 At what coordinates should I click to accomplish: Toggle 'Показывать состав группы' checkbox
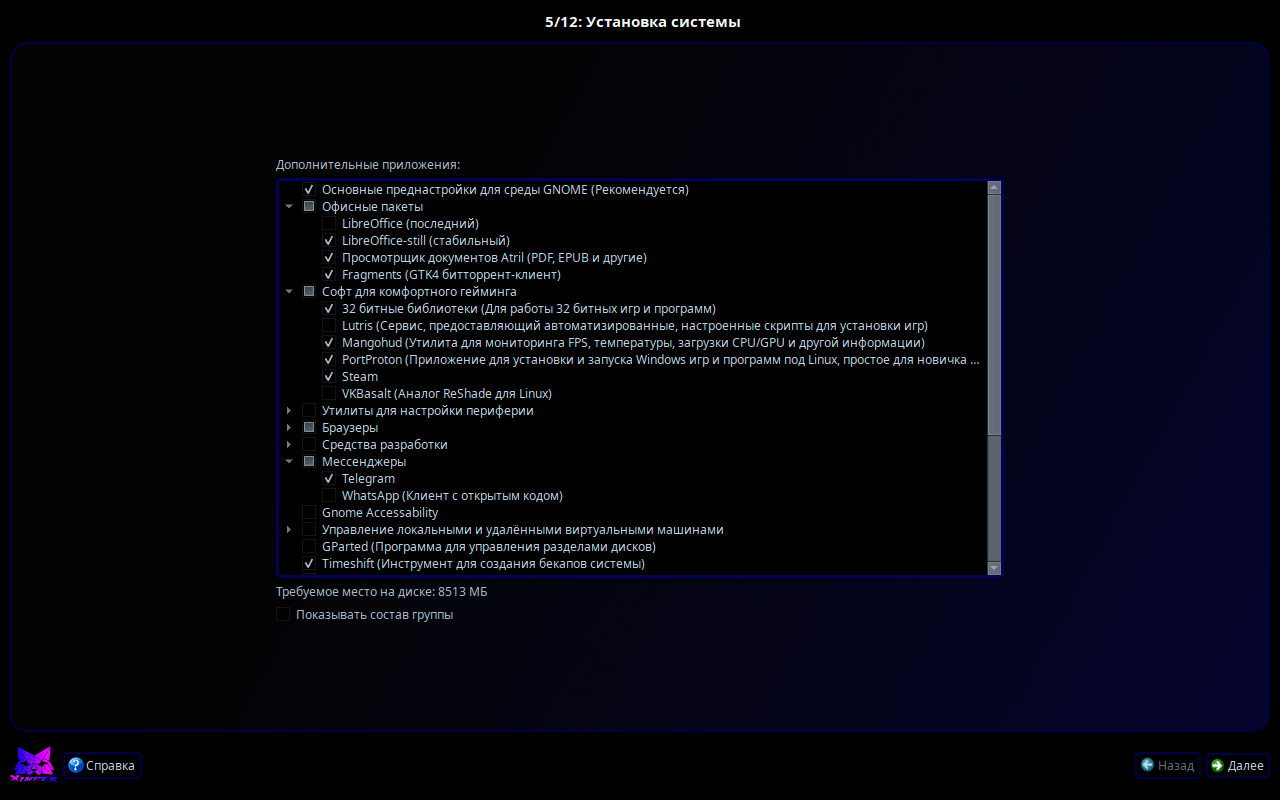[283, 614]
